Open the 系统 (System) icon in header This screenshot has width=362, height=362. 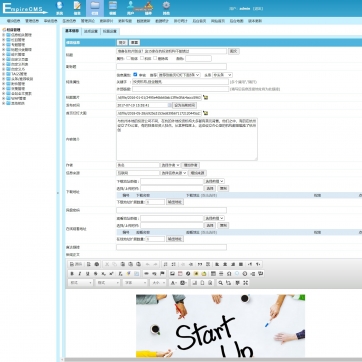[59, 8]
